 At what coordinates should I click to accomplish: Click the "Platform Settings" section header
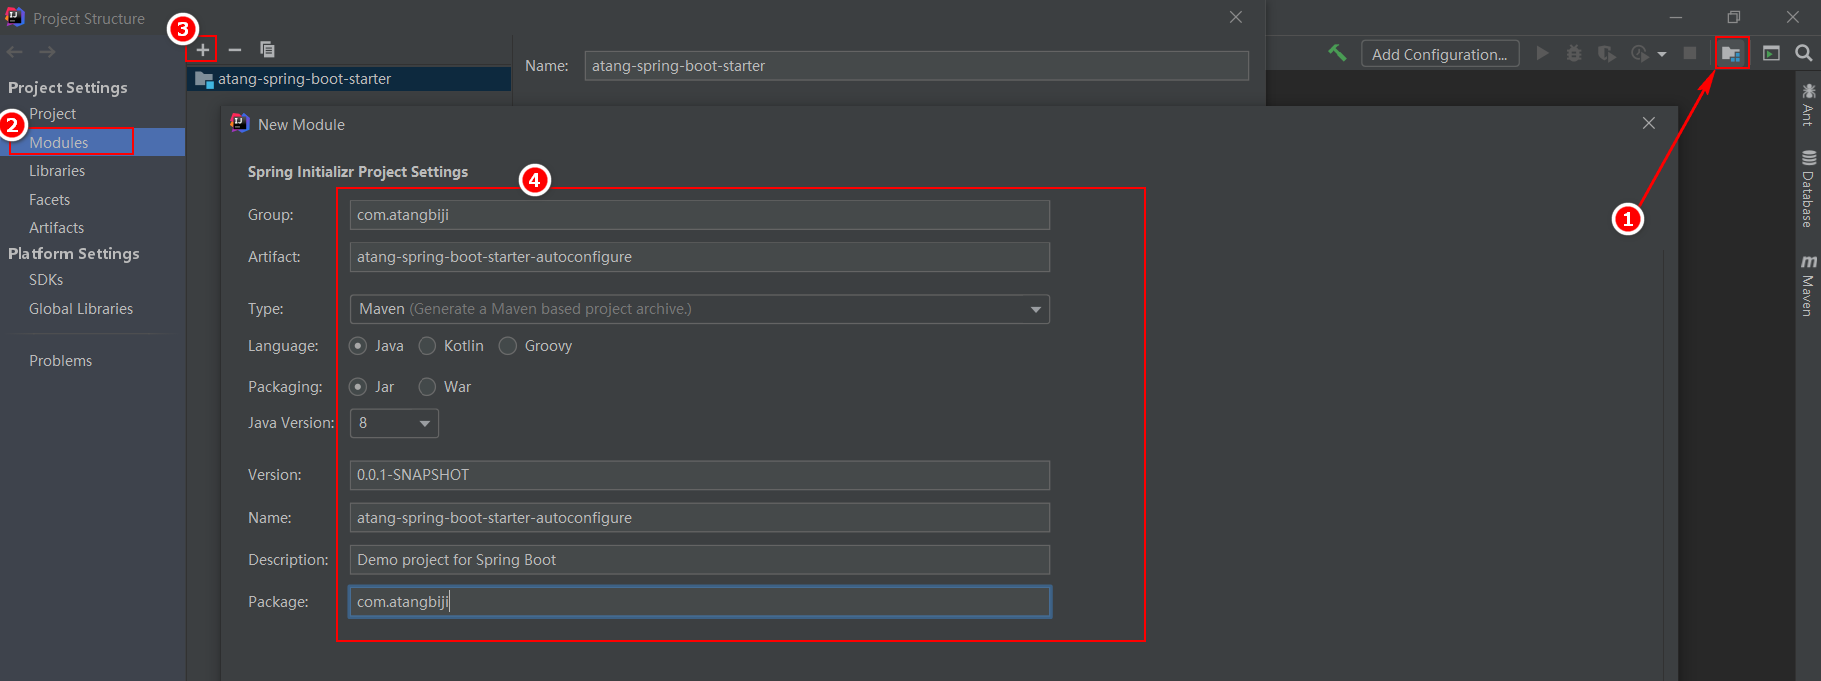pos(74,254)
